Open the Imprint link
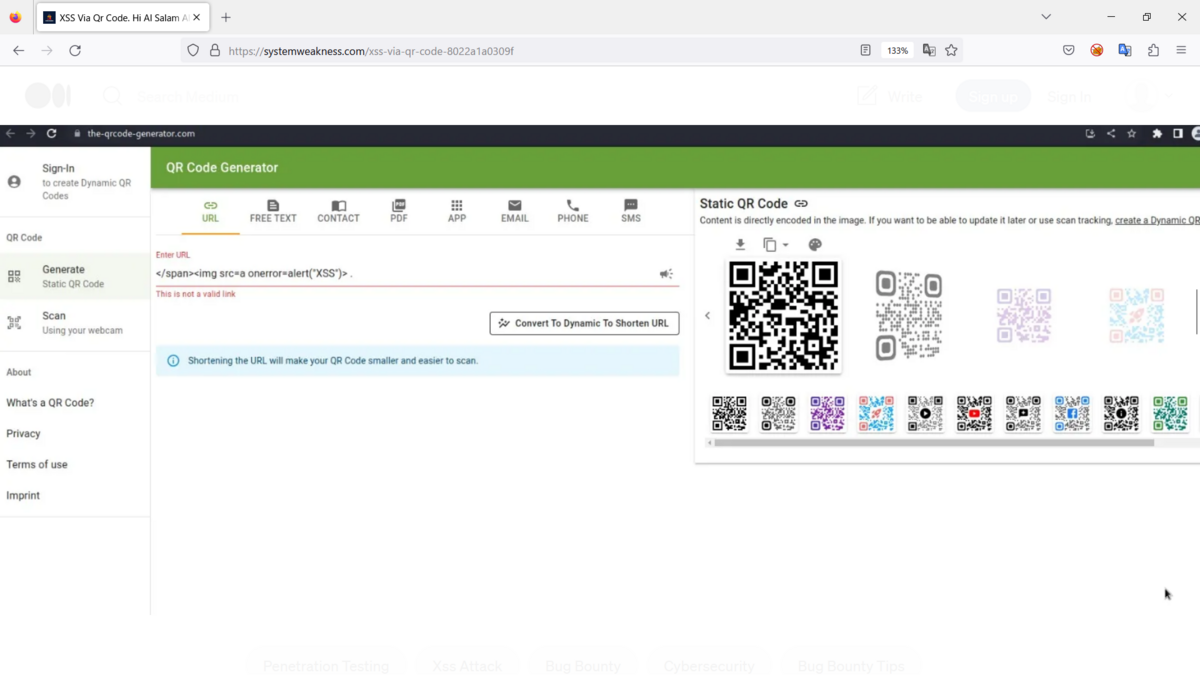This screenshot has height=675, width=1200. tap(23, 496)
